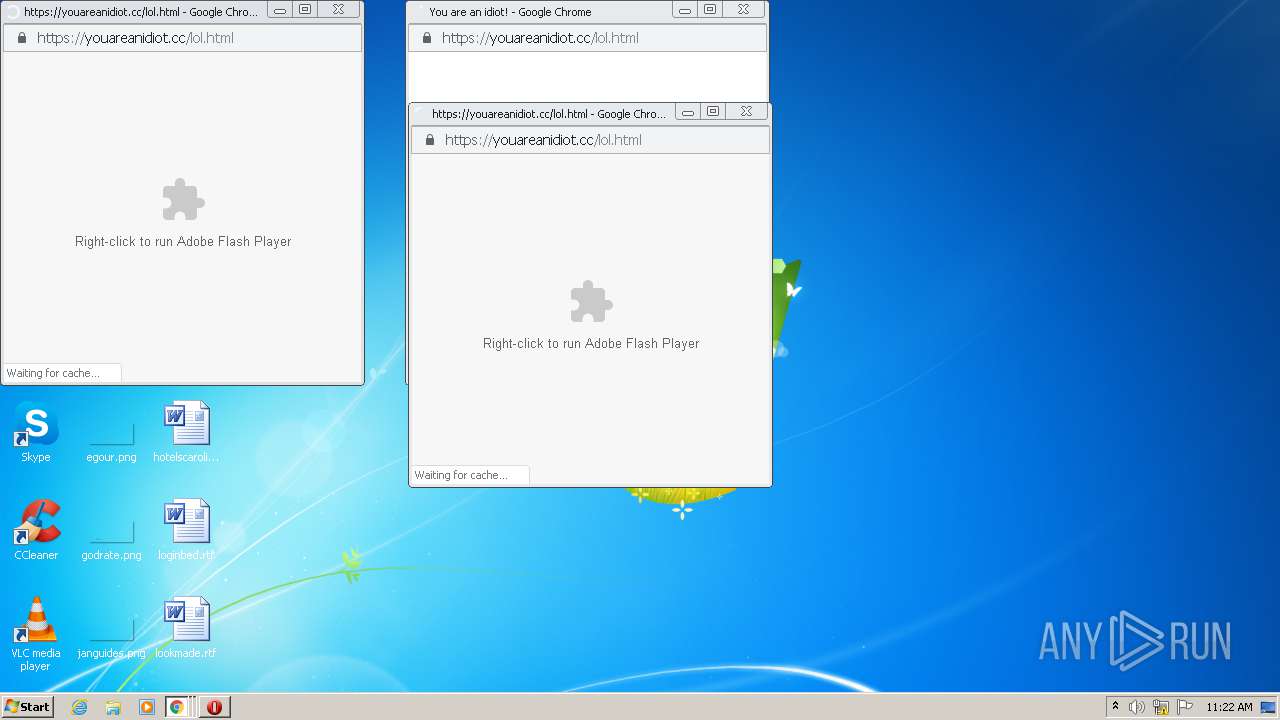The height and width of the screenshot is (720, 1280).
Task: Minimize the "You are an idiot!" window
Action: tap(685, 11)
